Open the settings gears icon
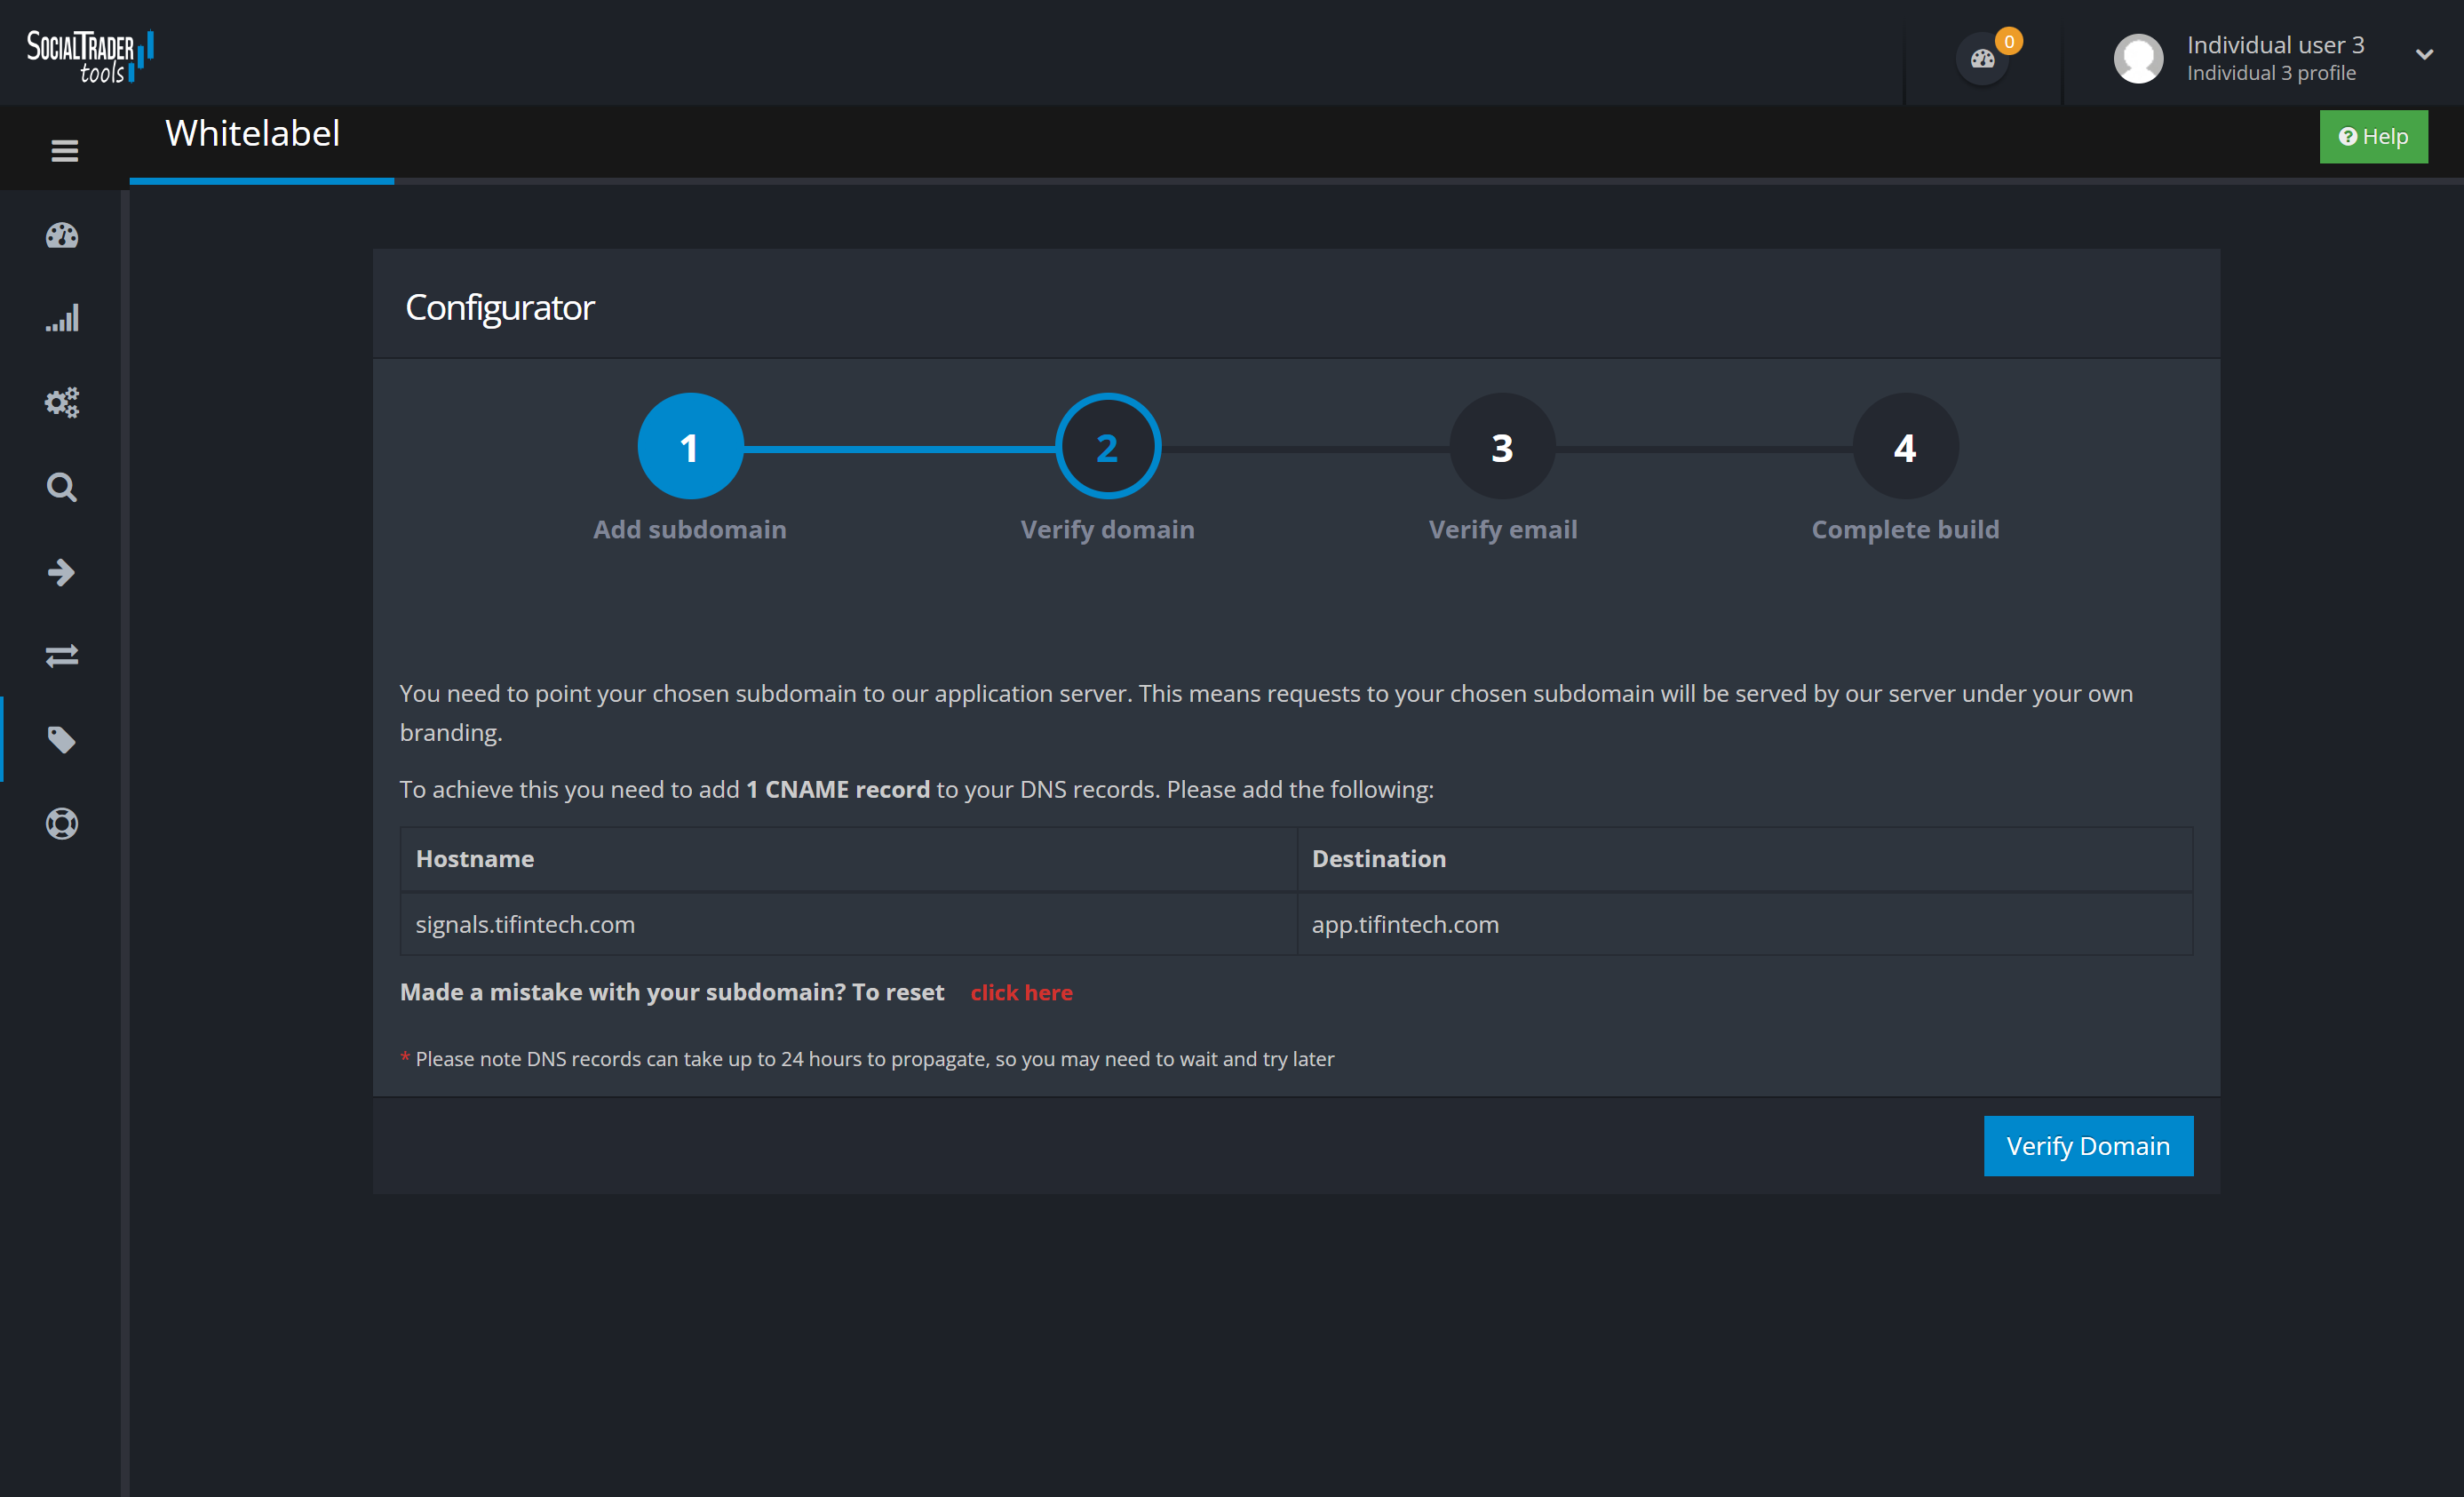The image size is (2464, 1497). click(x=62, y=403)
